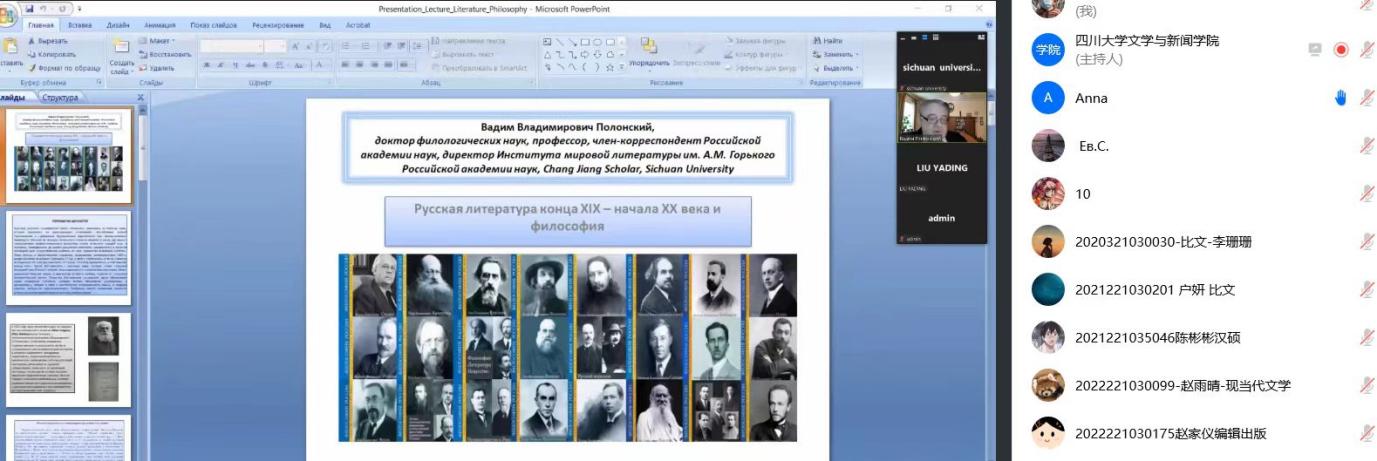This screenshot has height=461, width=1377.
Task: Click Удалить to delete the slide
Action: click(159, 68)
